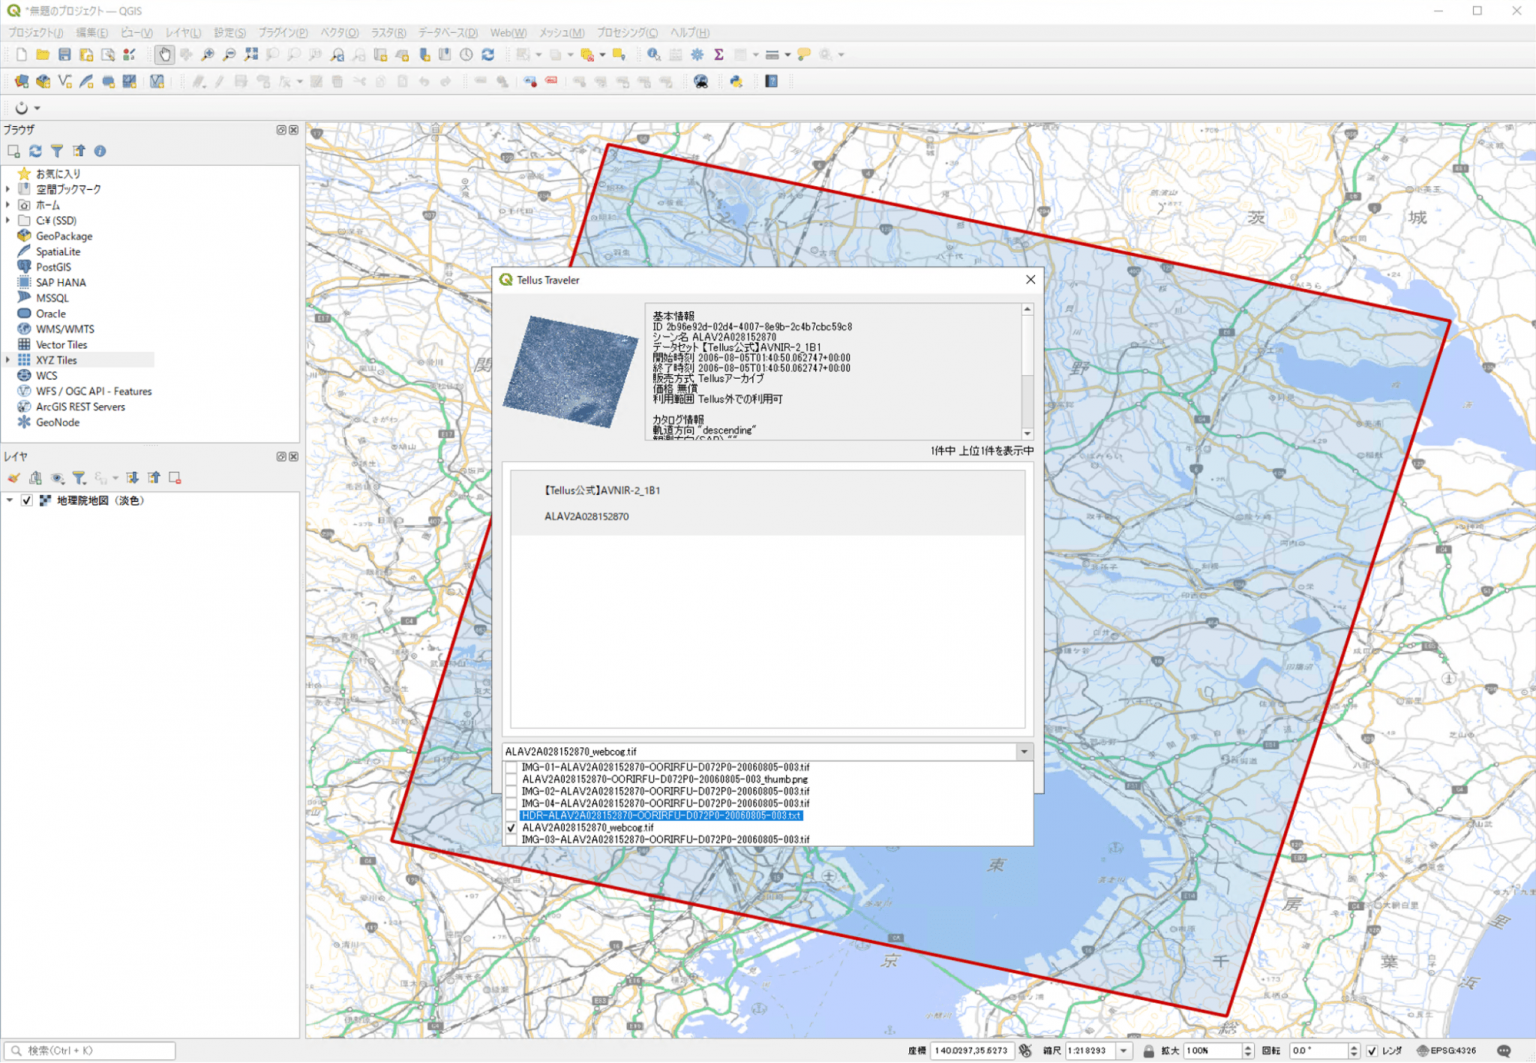The height and width of the screenshot is (1063, 1536).
Task: Check the ALAV2A028152870 thumb.png file
Action: coord(512,780)
